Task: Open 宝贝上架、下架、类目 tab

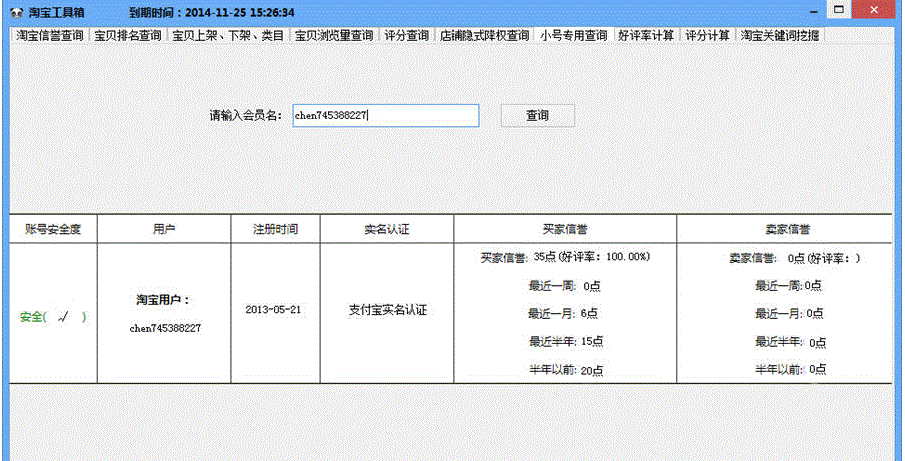Action: 229,35
